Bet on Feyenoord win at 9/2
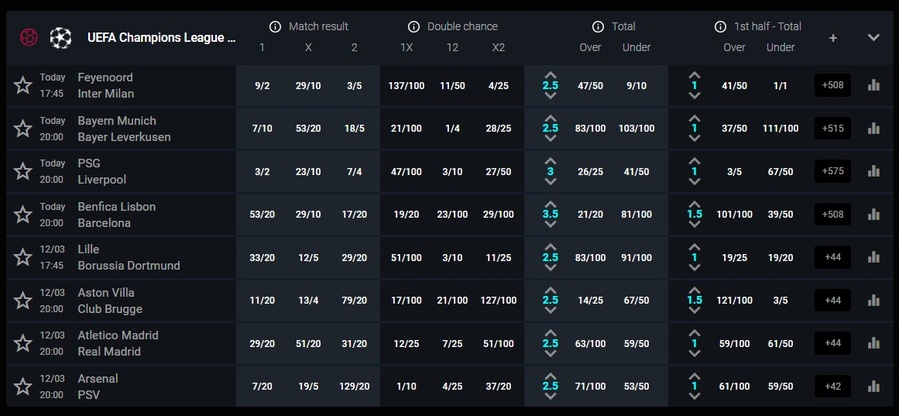This screenshot has width=899, height=416. 262,85
